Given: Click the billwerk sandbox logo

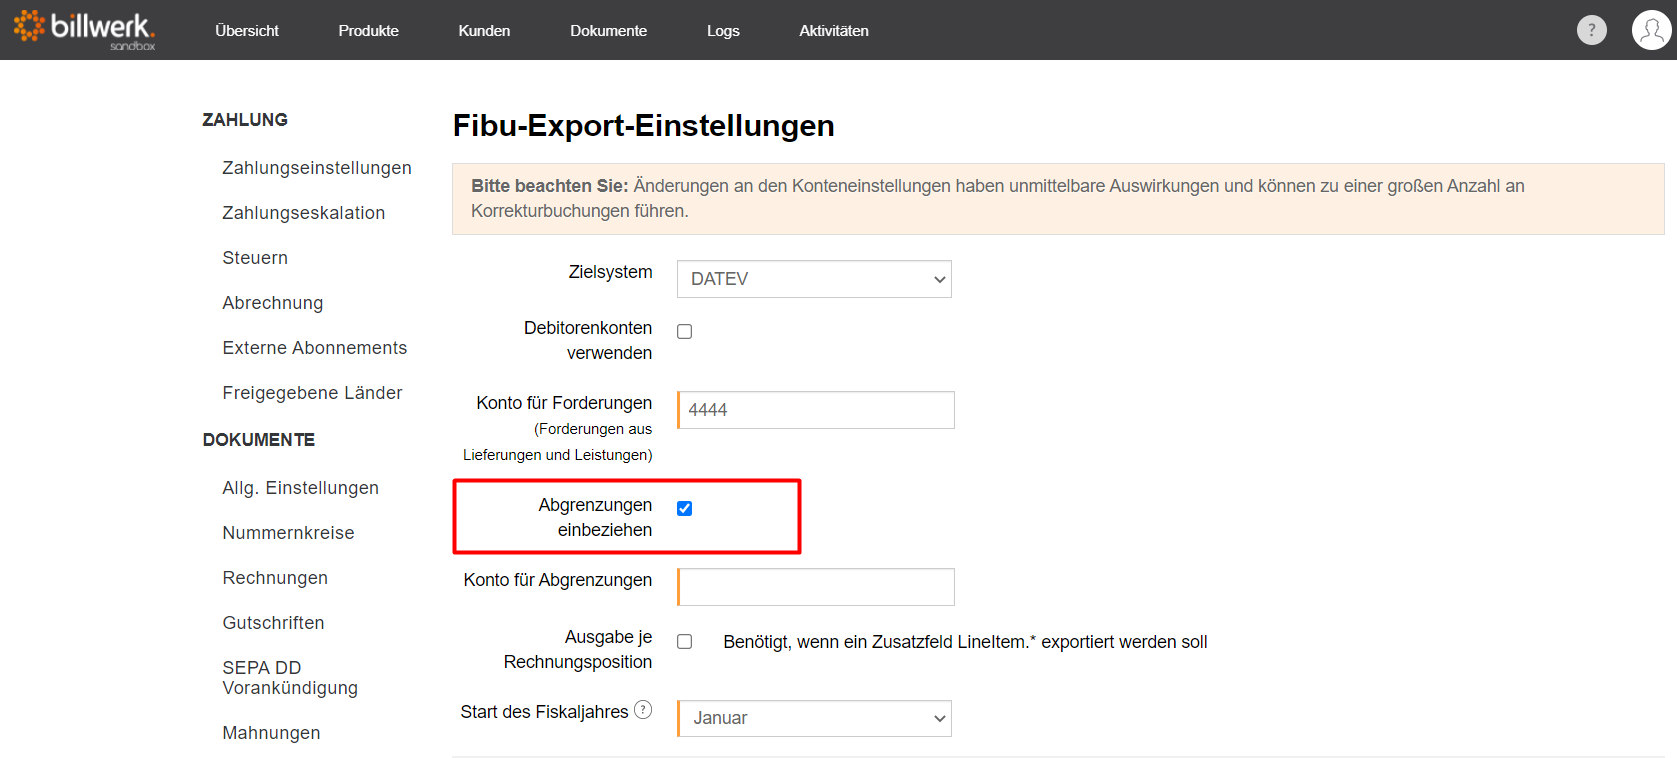Looking at the screenshot, I should [84, 29].
